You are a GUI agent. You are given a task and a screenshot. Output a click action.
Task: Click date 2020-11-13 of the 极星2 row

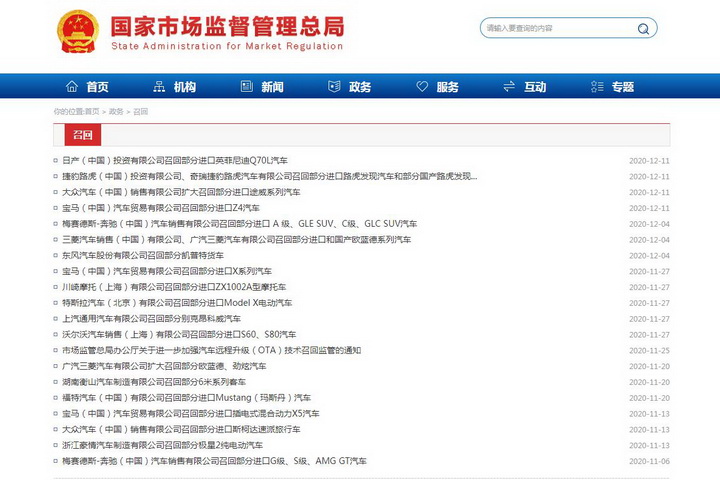(649, 446)
